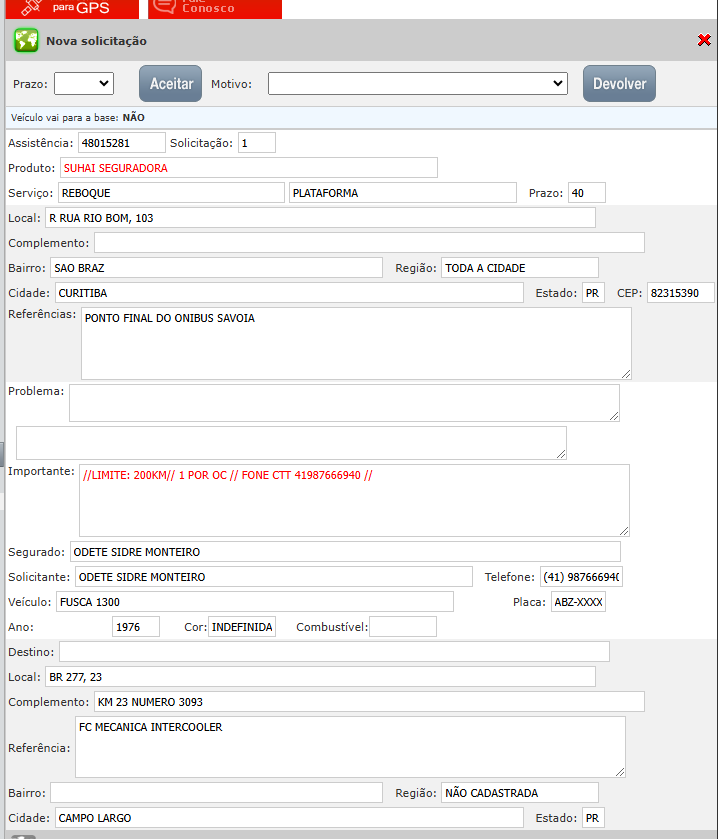This screenshot has width=725, height=839.
Task: Click the green map icon beside Nova solicitação
Action: coord(25,41)
